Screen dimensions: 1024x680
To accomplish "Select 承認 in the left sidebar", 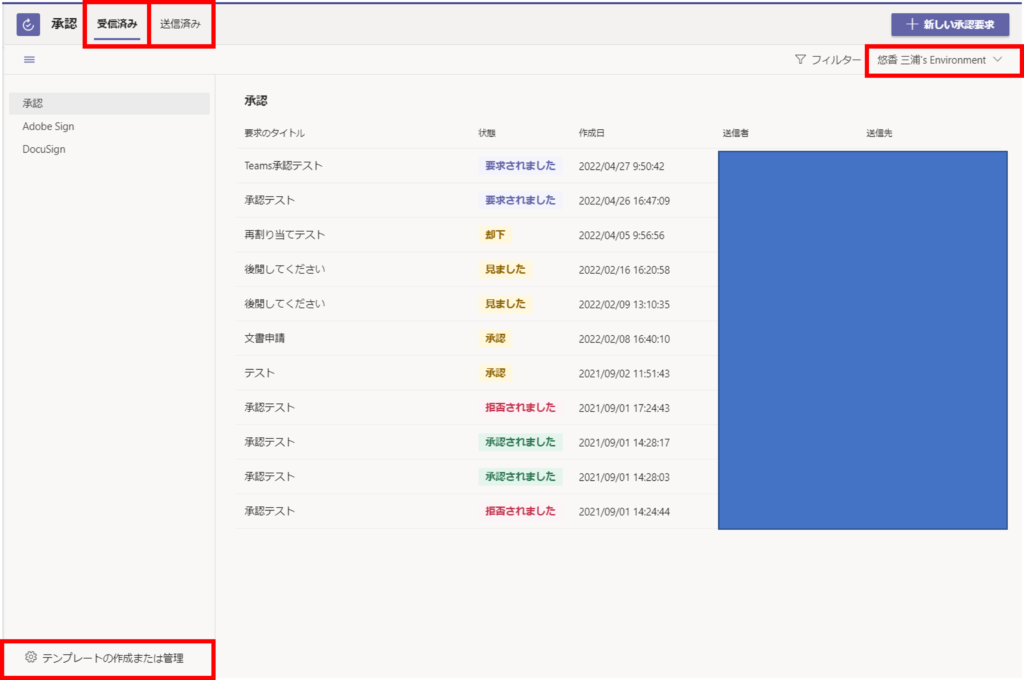I will click(x=33, y=103).
